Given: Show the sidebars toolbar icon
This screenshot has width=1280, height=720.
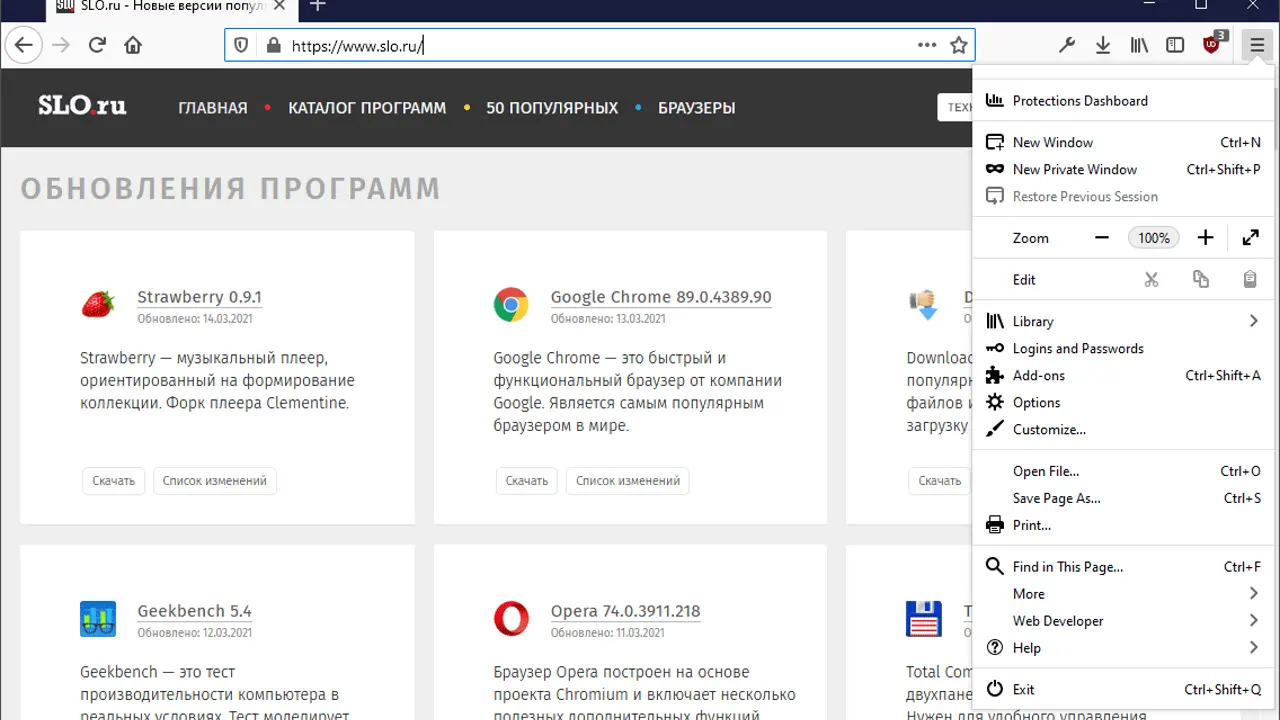Looking at the screenshot, I should (1175, 45).
